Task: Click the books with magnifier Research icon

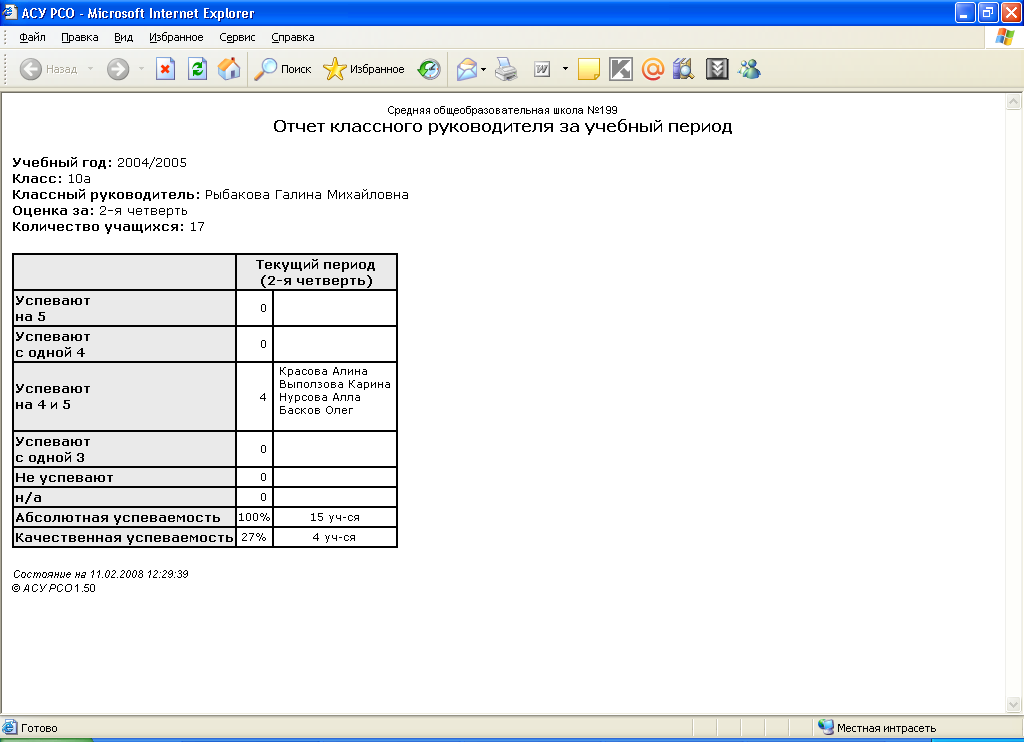Action: pyautogui.click(x=684, y=69)
